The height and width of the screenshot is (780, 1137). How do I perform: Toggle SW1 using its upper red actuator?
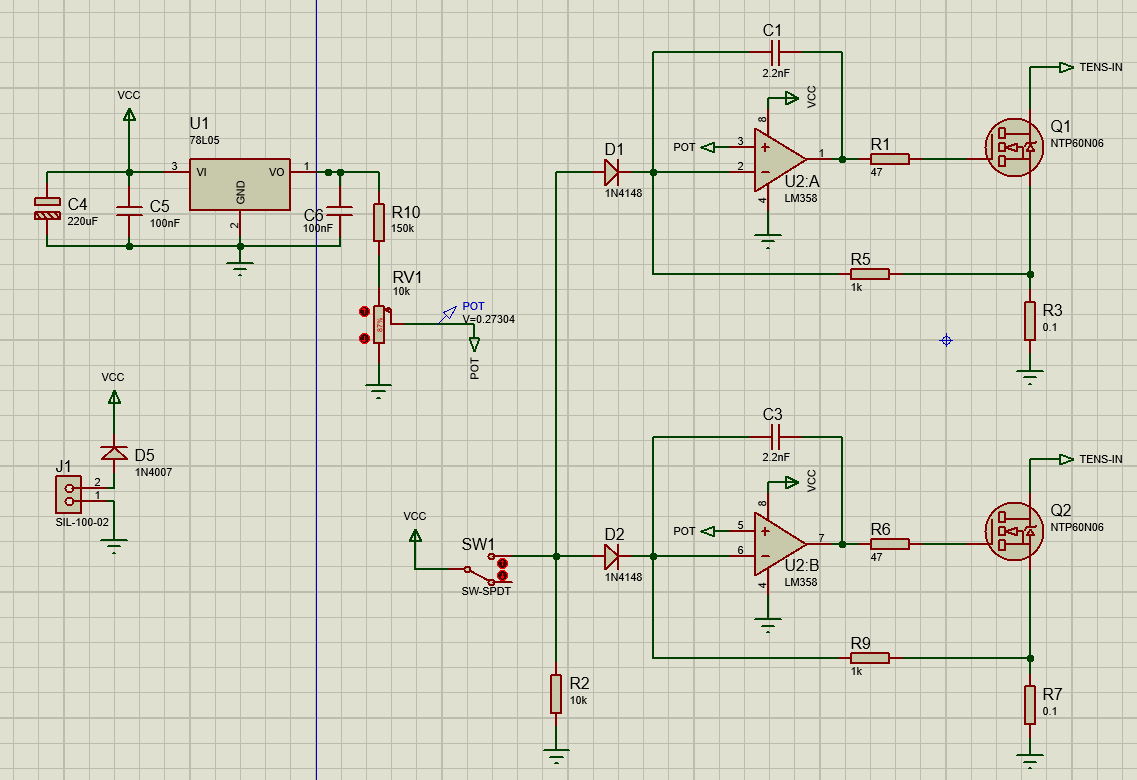[x=502, y=563]
